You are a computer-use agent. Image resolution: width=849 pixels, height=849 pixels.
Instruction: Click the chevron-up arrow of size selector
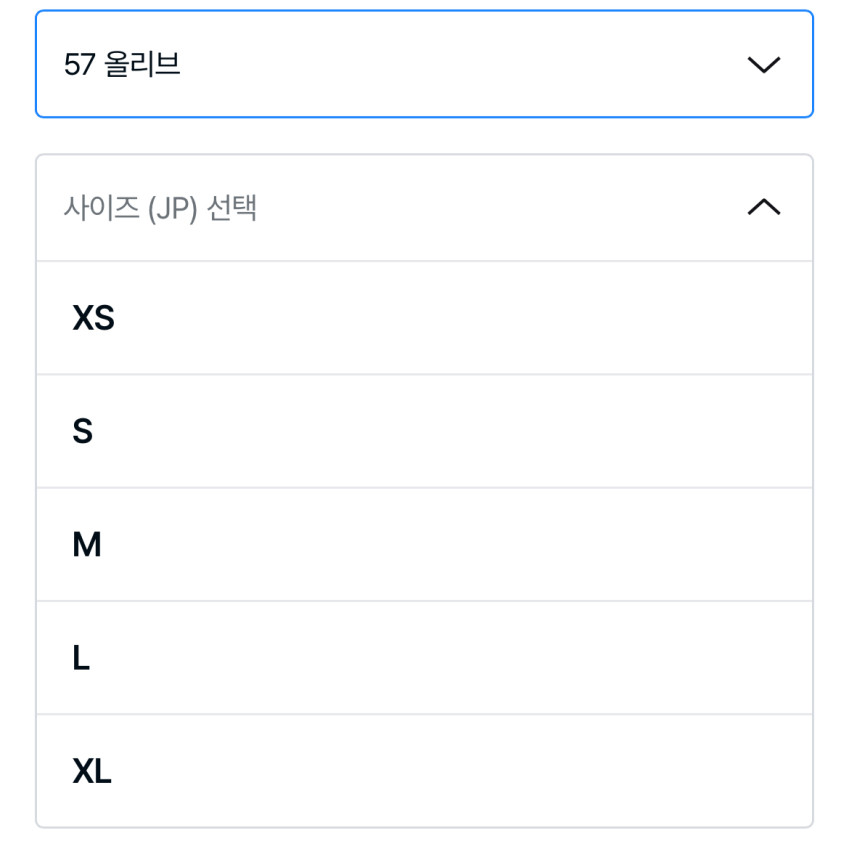tap(763, 207)
